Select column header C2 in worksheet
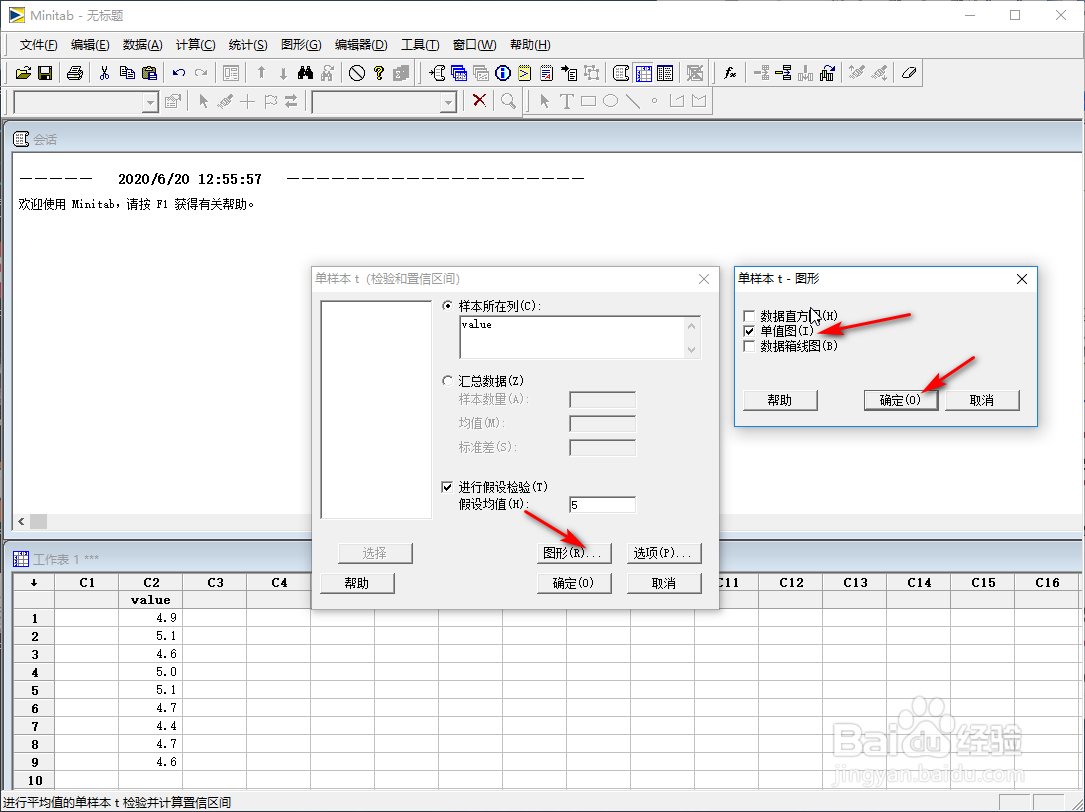This screenshot has width=1085, height=812. [151, 582]
